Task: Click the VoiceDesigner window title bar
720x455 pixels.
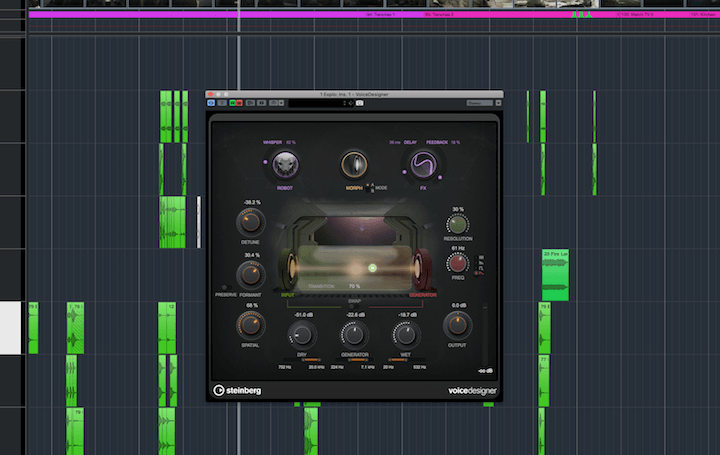Action: 354,94
